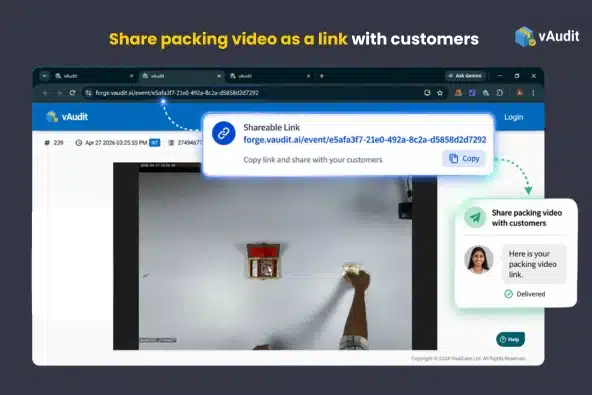Click the install app icon in address bar
592x395 pixels.
click(x=427, y=93)
